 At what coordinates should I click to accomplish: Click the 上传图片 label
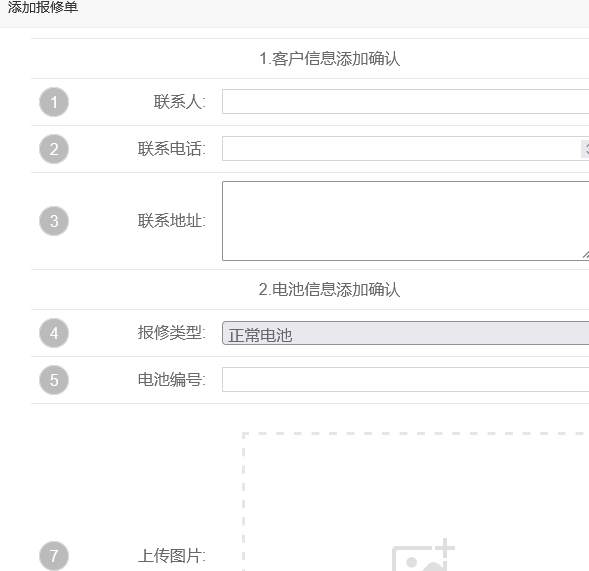point(171,556)
